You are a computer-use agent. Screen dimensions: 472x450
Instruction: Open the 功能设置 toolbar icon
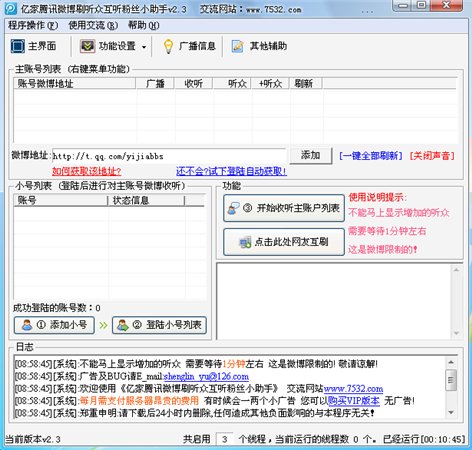87,46
